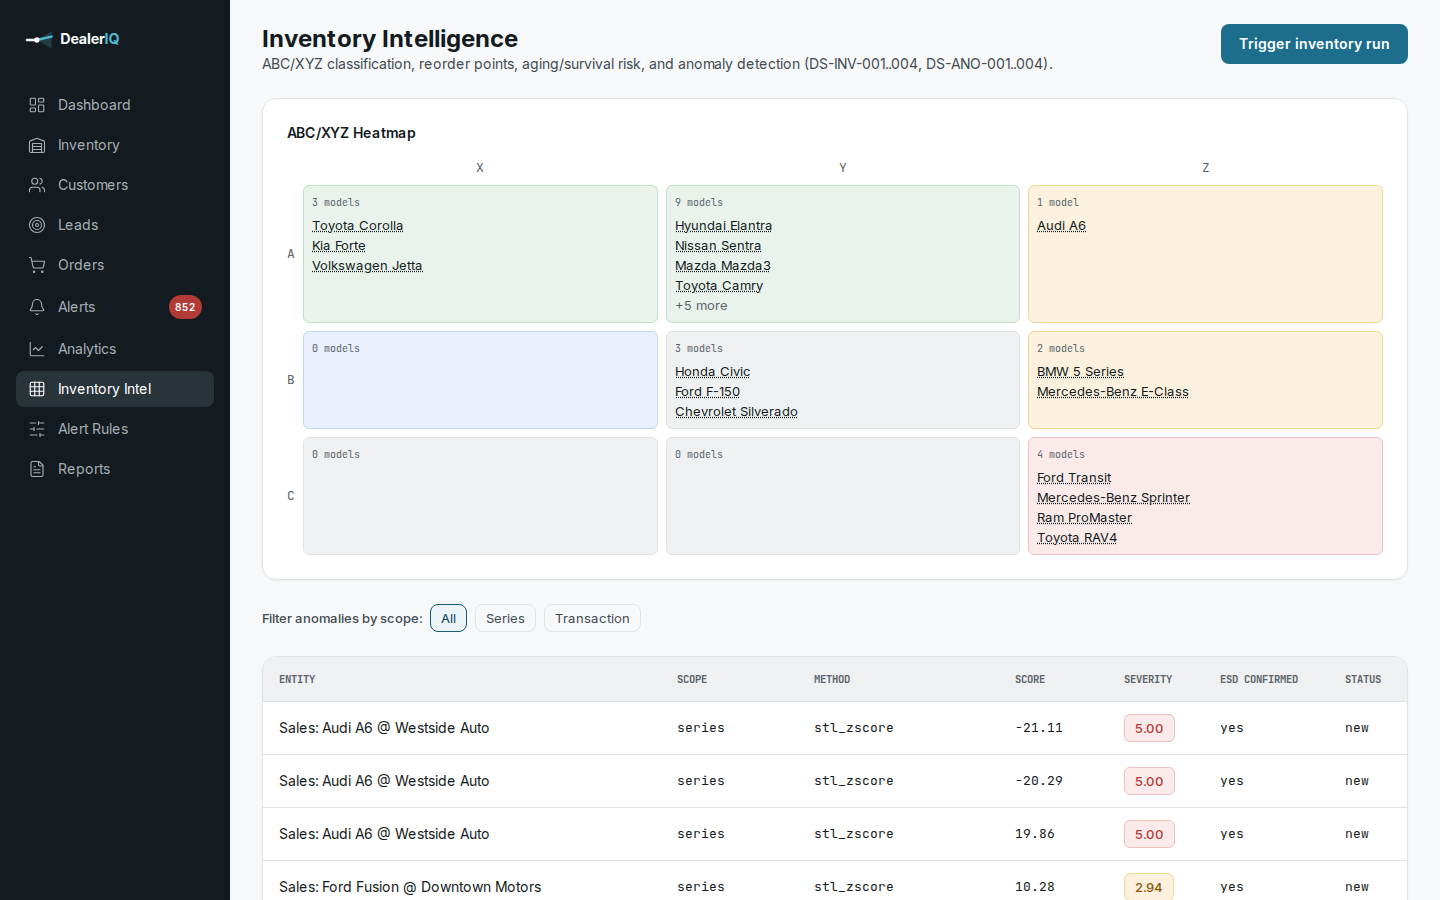1440x900 pixels.
Task: Open the Kia Forte model link
Action: pos(338,246)
